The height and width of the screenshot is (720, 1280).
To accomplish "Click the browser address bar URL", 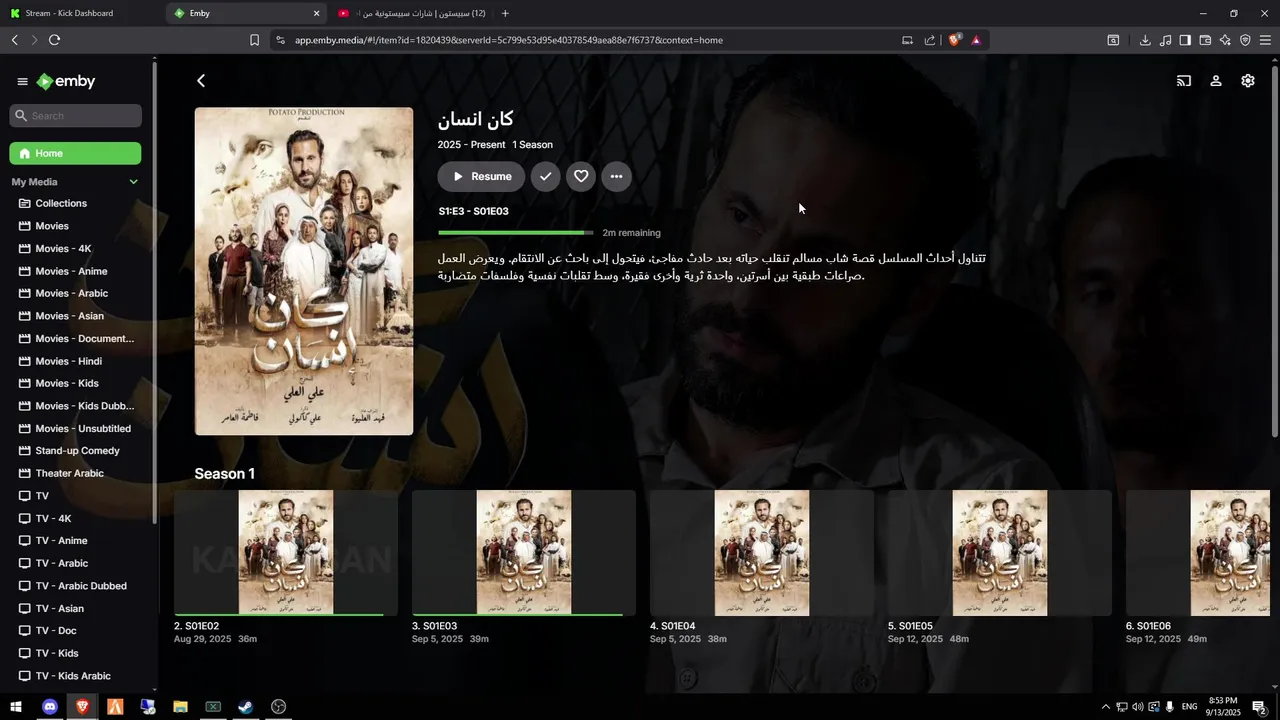I will click(509, 40).
